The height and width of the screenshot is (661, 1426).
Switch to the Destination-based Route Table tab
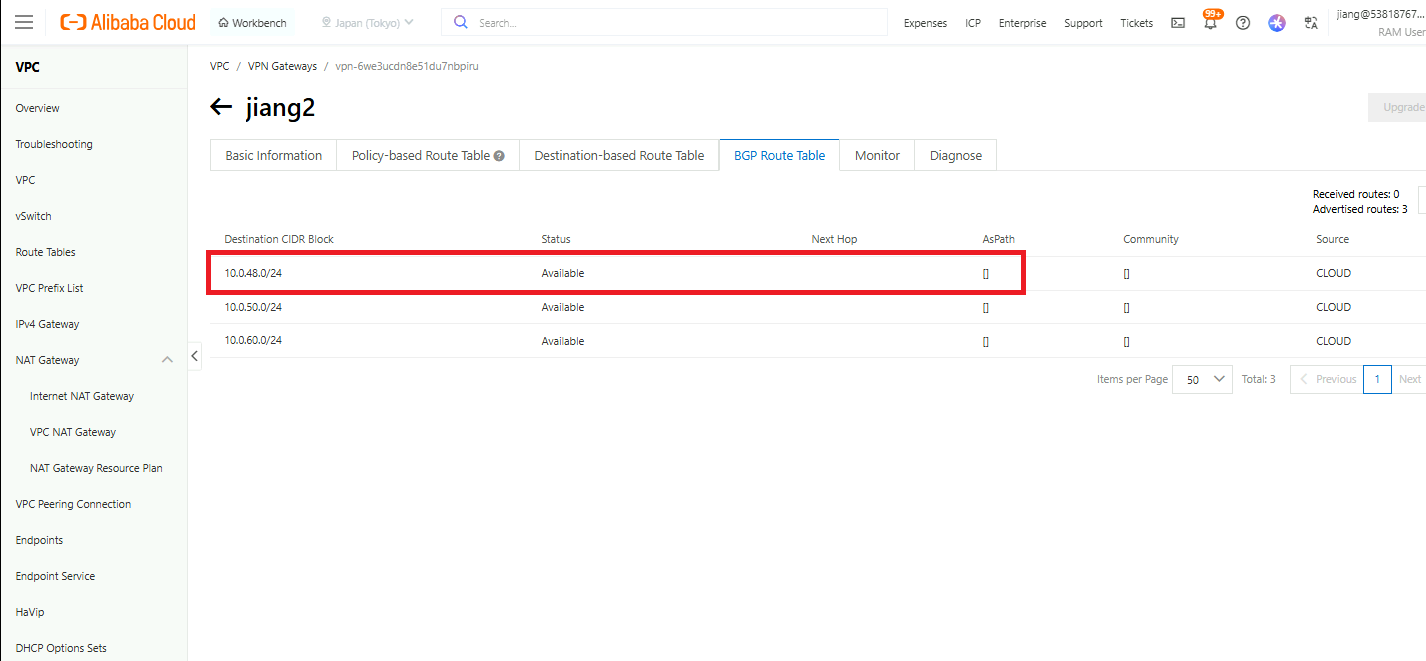619,155
